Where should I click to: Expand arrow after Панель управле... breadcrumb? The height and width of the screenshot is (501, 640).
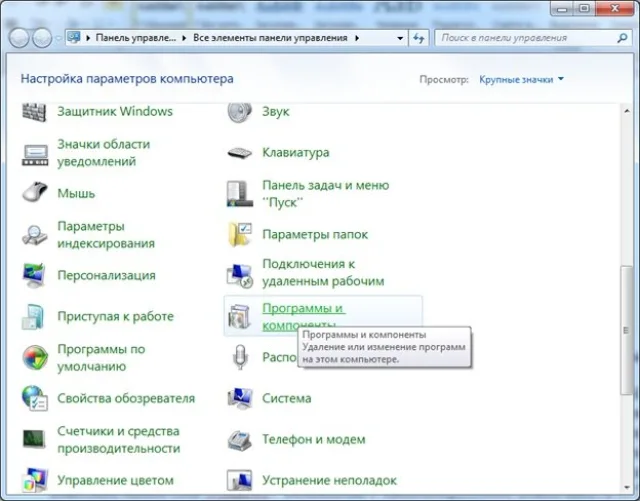click(x=184, y=38)
